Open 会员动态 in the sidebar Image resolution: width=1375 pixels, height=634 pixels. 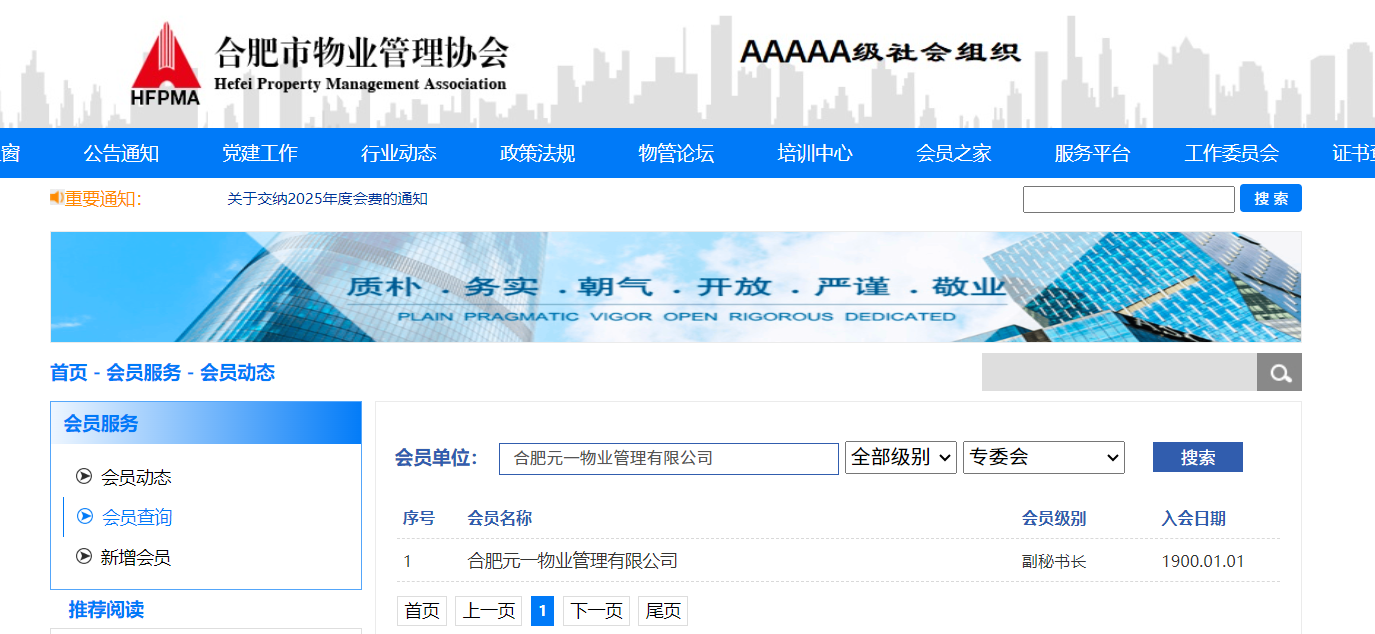136,477
